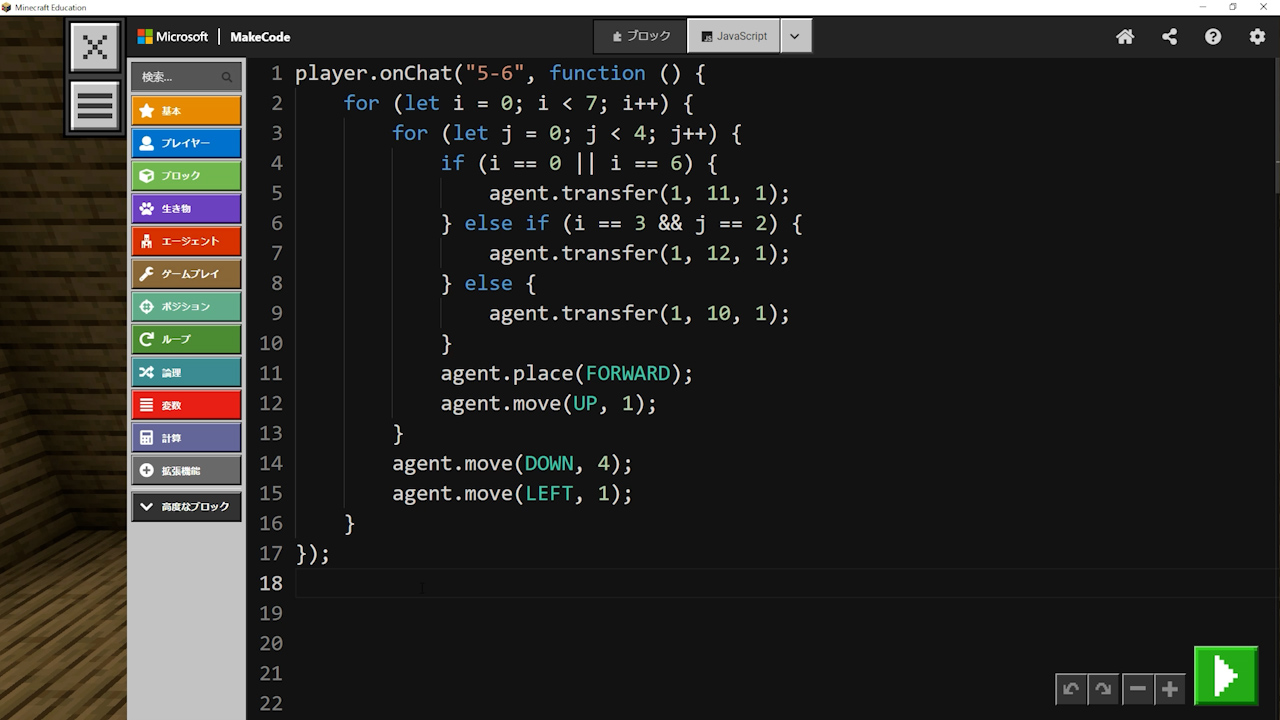Click the green Run program play button
The width and height of the screenshot is (1280, 720).
tap(1226, 677)
